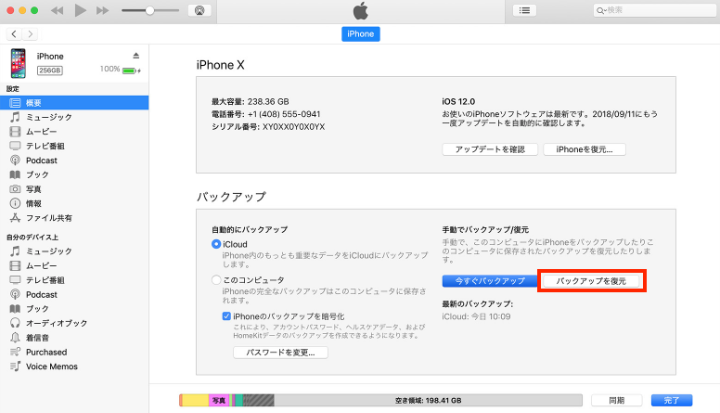Select 概要 in the sidebar
Viewport: 720px width, 413px height.
pyautogui.click(x=74, y=103)
